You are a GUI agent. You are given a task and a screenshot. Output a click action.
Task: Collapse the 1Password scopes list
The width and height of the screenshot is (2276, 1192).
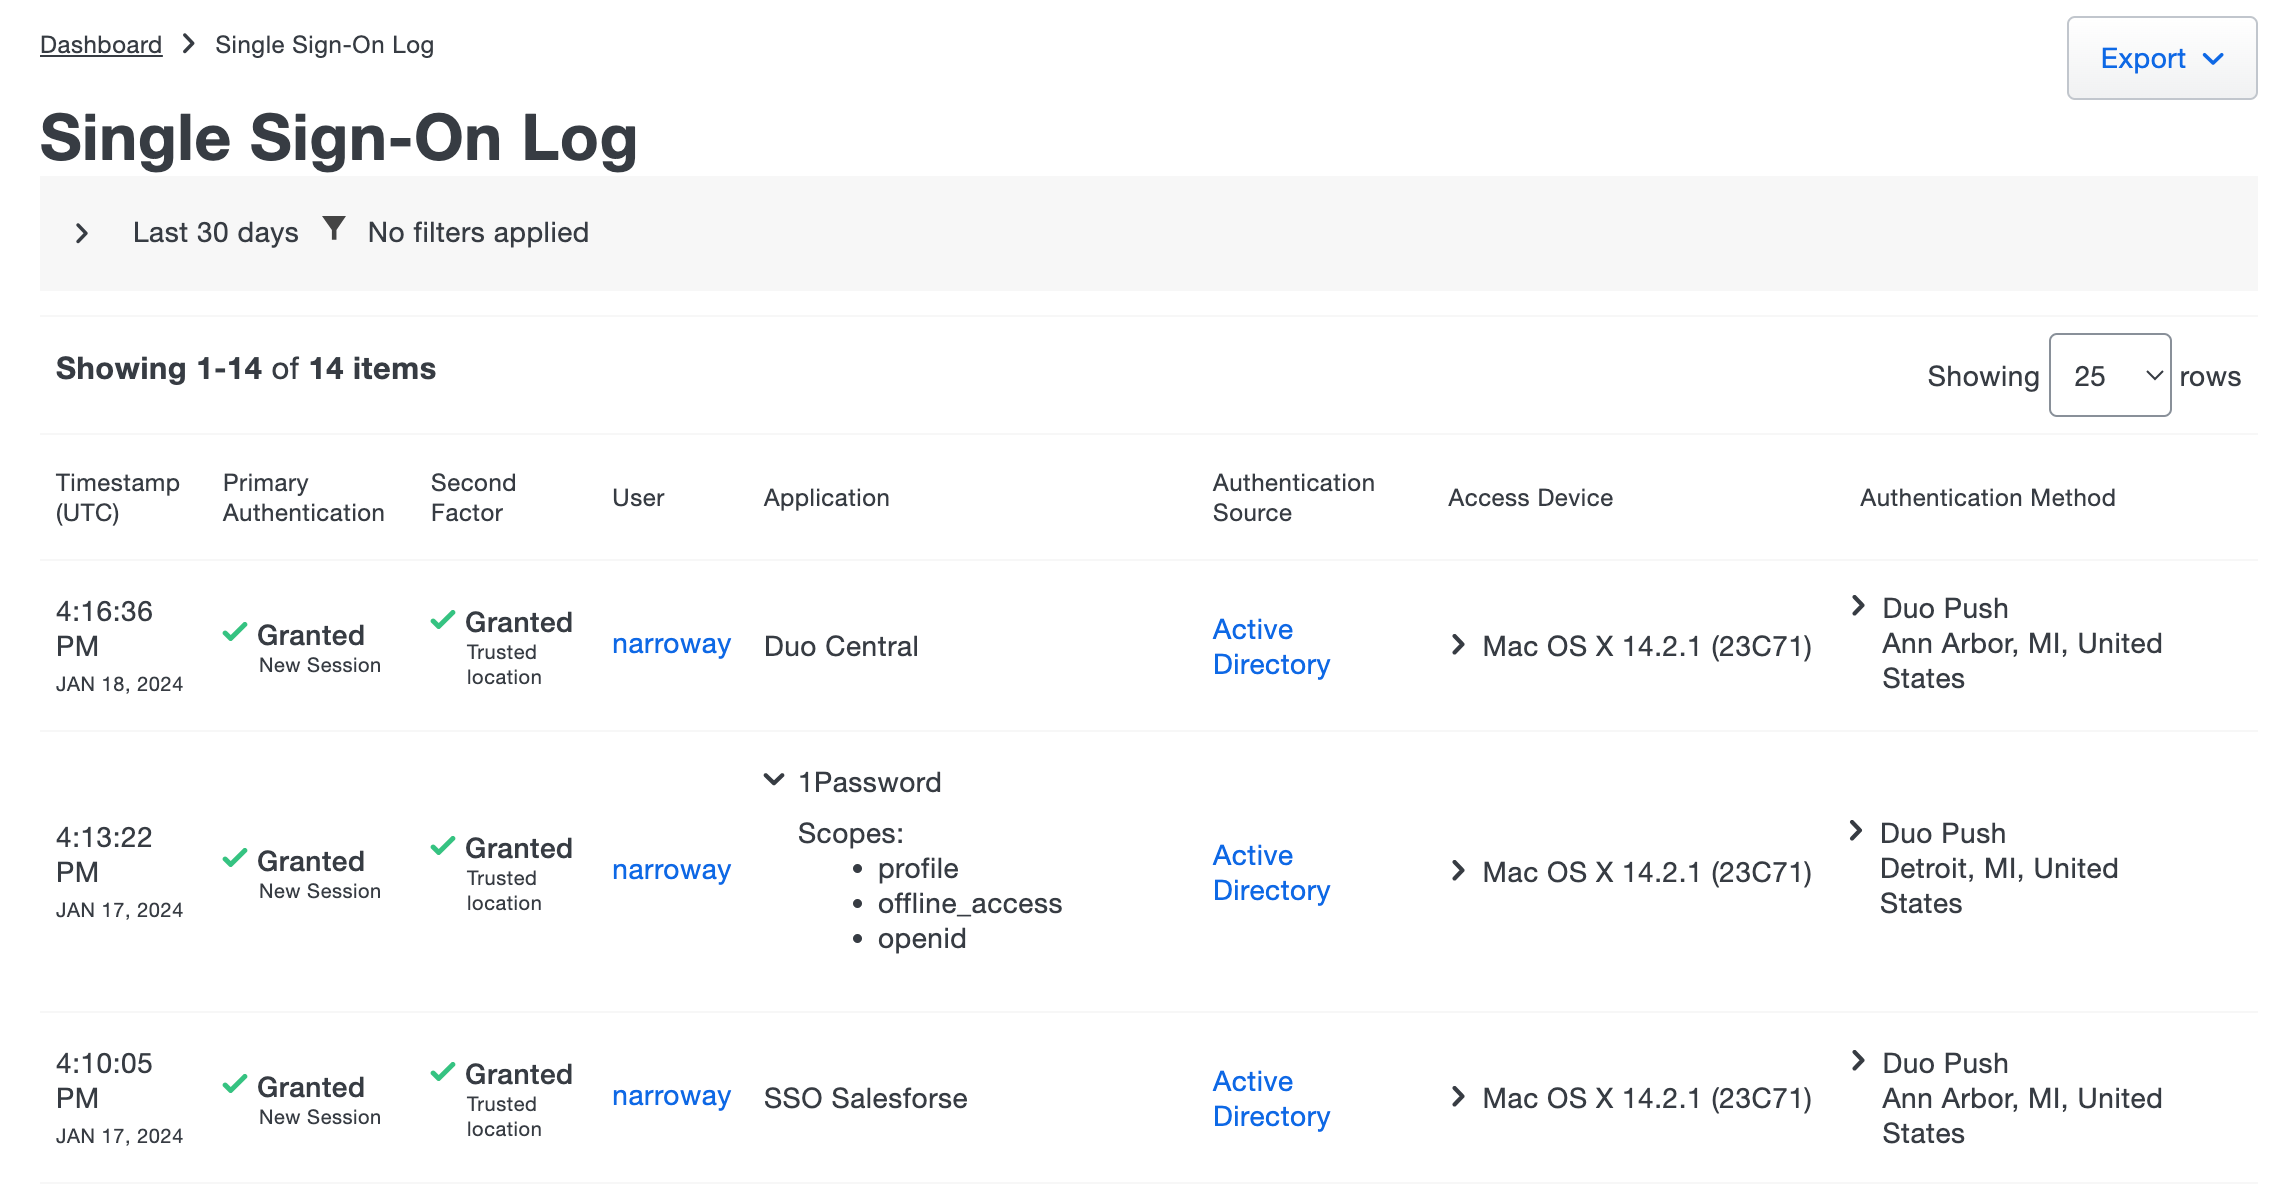(x=774, y=779)
